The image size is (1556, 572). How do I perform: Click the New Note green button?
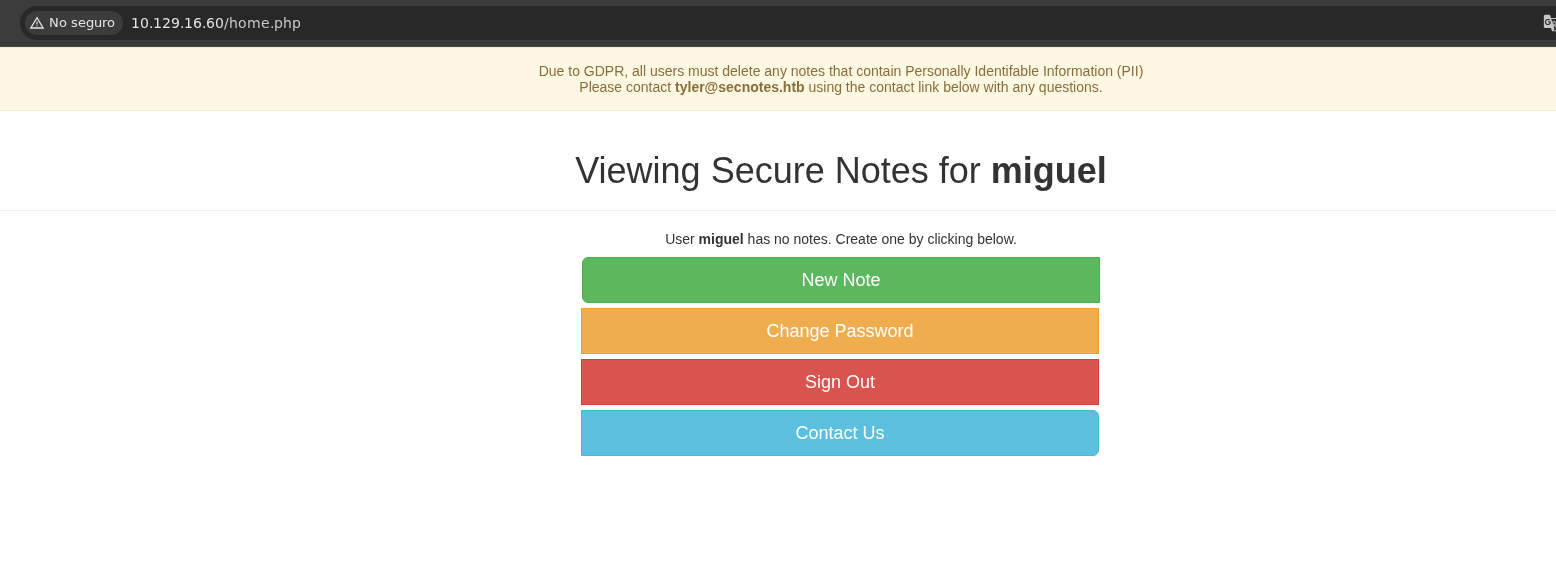point(840,280)
